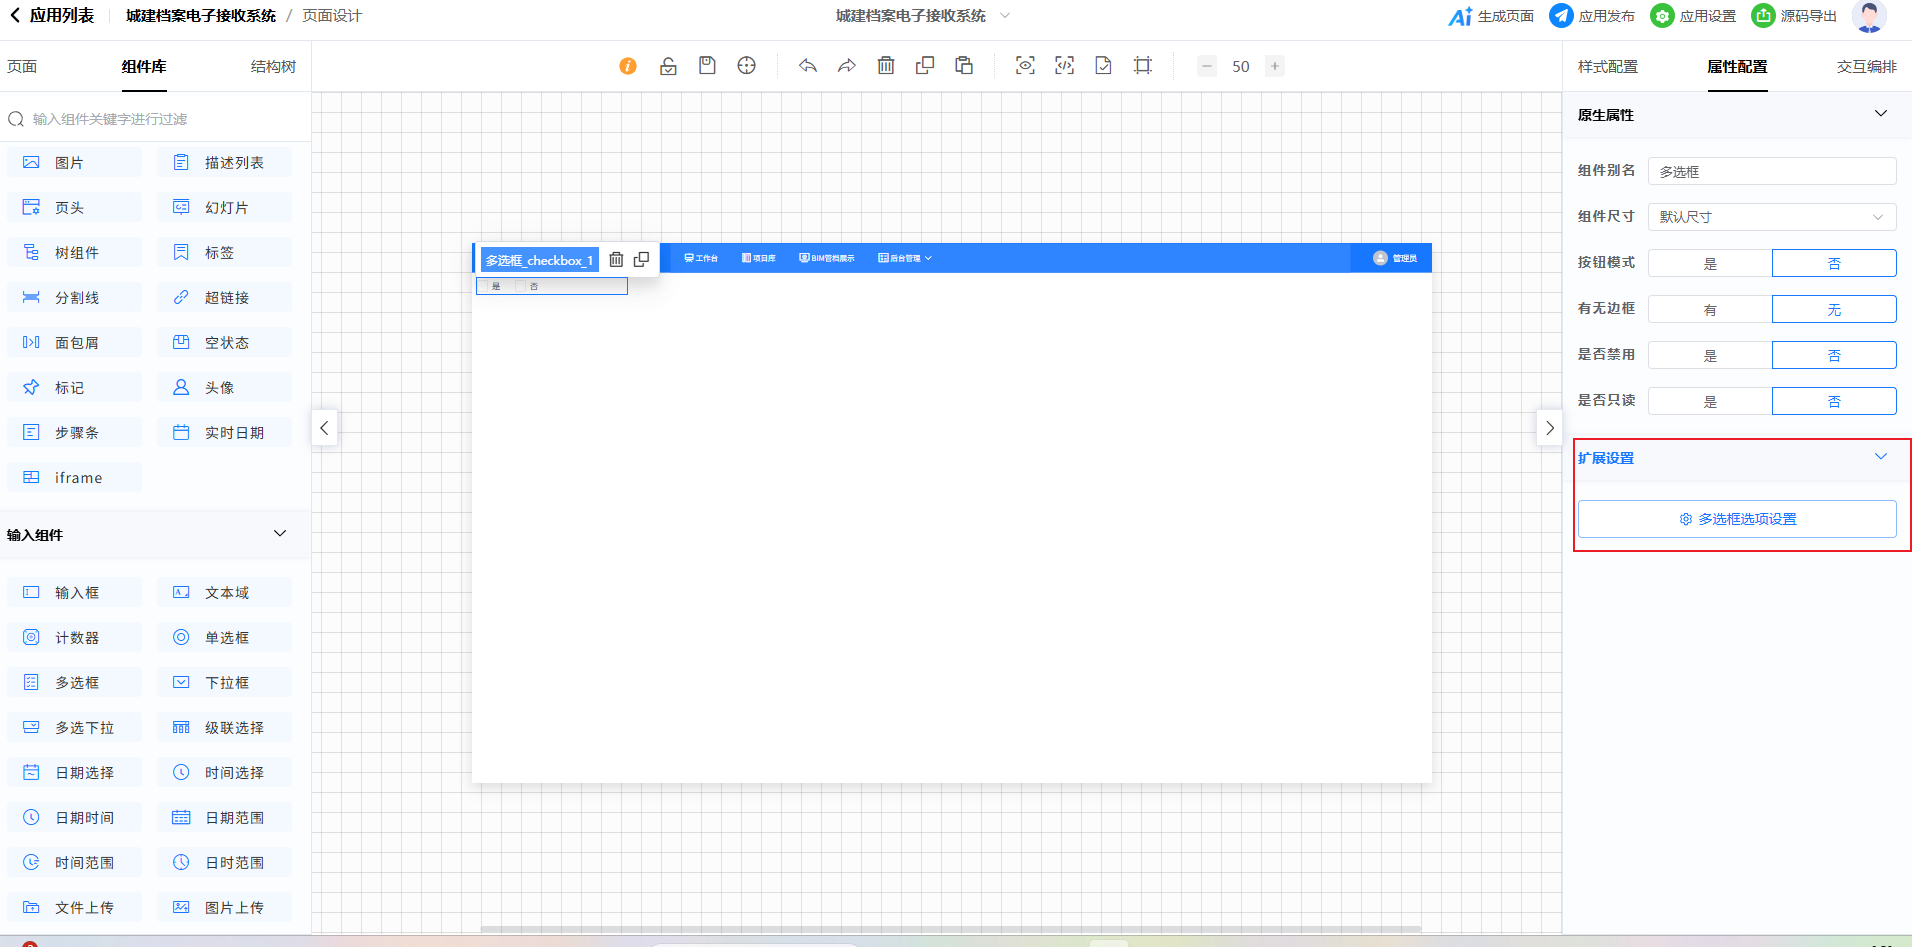1912x947 pixels.
Task: Open the 结构树 tab
Action: (x=273, y=67)
